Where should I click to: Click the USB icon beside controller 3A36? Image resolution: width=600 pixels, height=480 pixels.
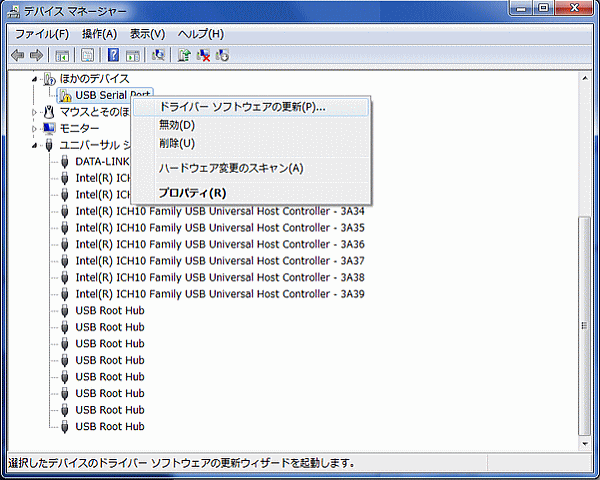(65, 245)
